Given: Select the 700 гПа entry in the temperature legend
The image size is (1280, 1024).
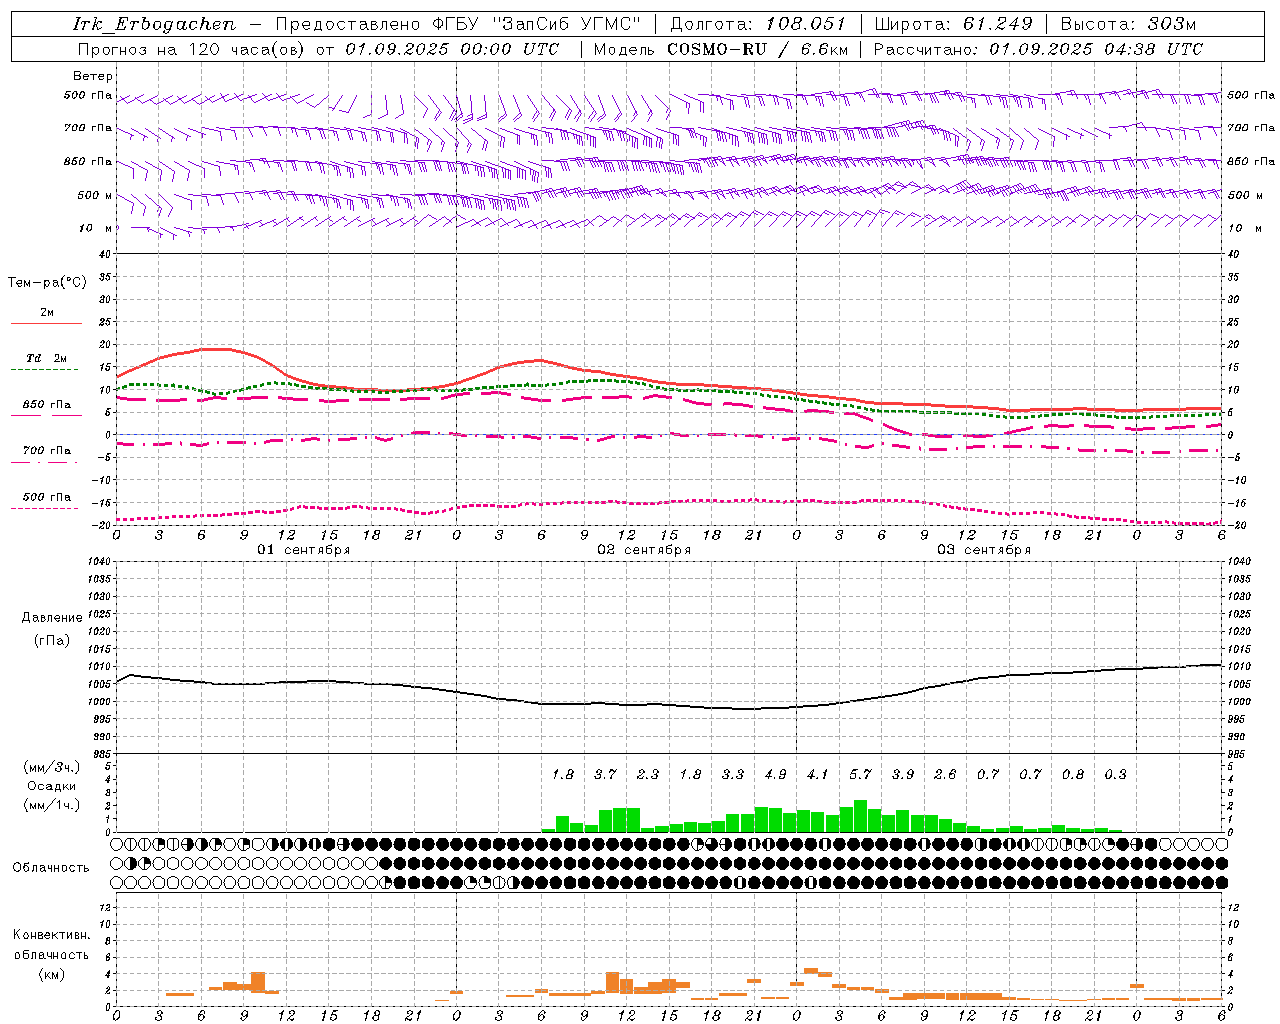Looking at the screenshot, I should 47,451.
